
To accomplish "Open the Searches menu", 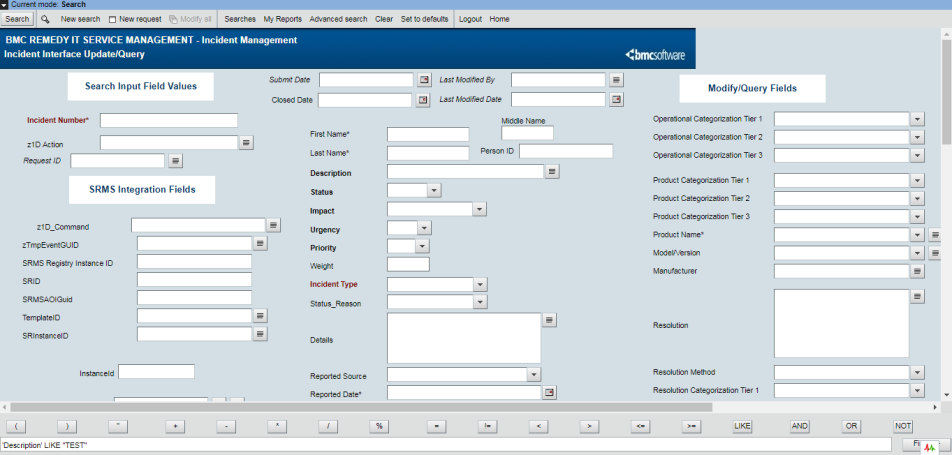I will [x=240, y=19].
